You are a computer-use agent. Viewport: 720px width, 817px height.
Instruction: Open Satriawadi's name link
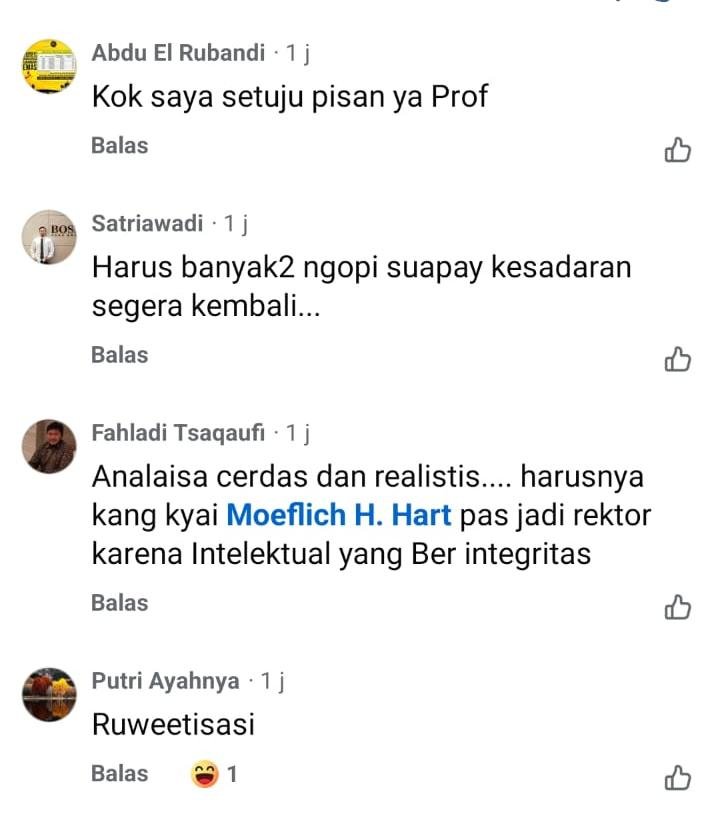tap(147, 224)
